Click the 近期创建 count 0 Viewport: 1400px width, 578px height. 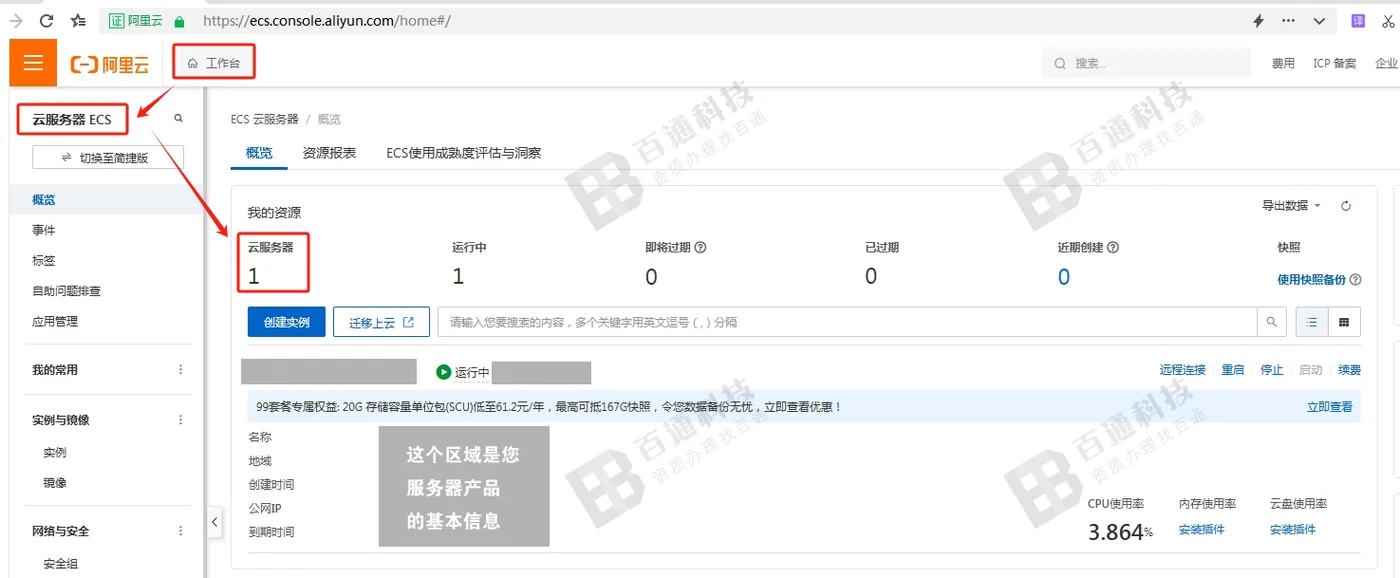pyautogui.click(x=1064, y=277)
